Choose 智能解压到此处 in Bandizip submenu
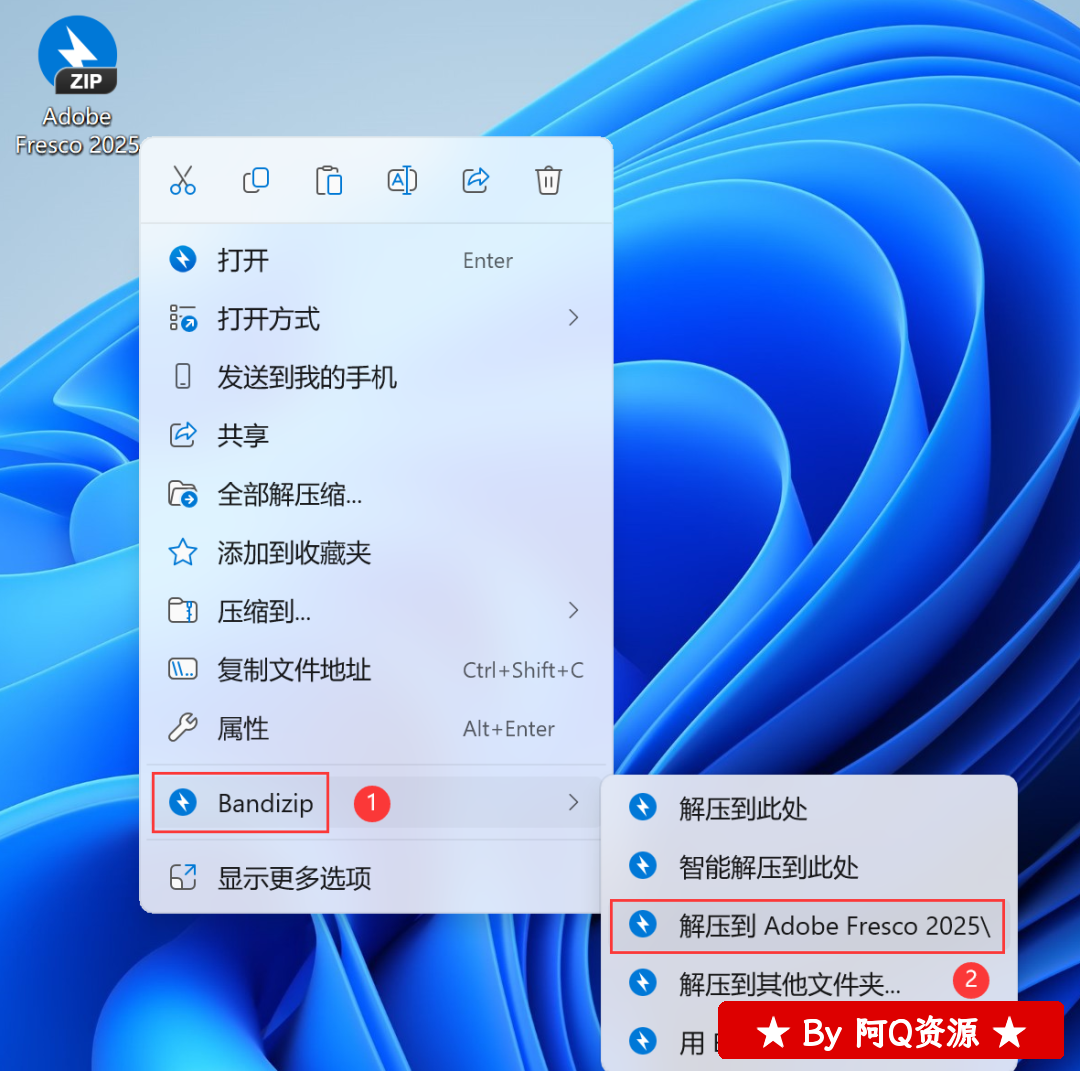Screen dimensions: 1080x1071 point(768,867)
